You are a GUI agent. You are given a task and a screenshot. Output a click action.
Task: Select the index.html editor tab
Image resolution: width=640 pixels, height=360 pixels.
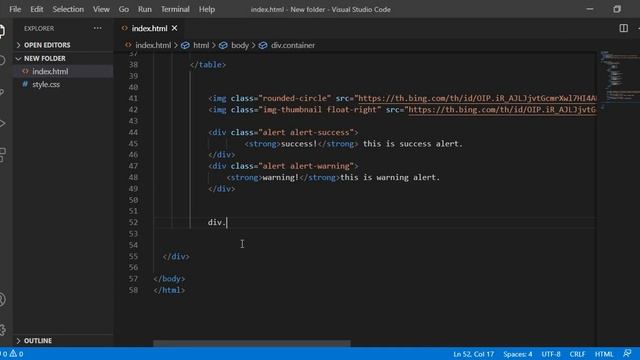(x=149, y=28)
